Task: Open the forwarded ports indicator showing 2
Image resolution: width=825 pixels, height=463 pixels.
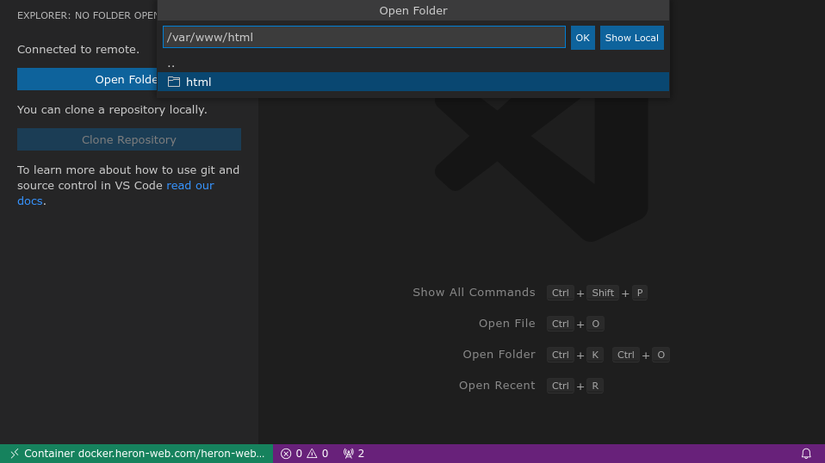Action: [x=353, y=453]
